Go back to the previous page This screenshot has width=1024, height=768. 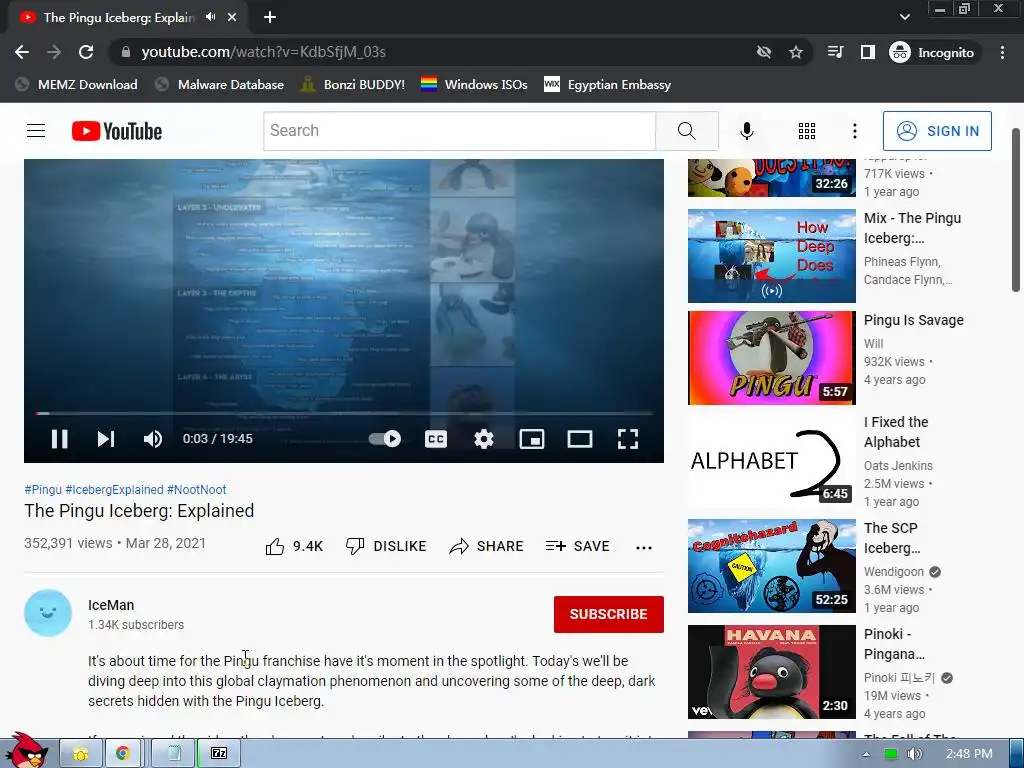click(22, 52)
